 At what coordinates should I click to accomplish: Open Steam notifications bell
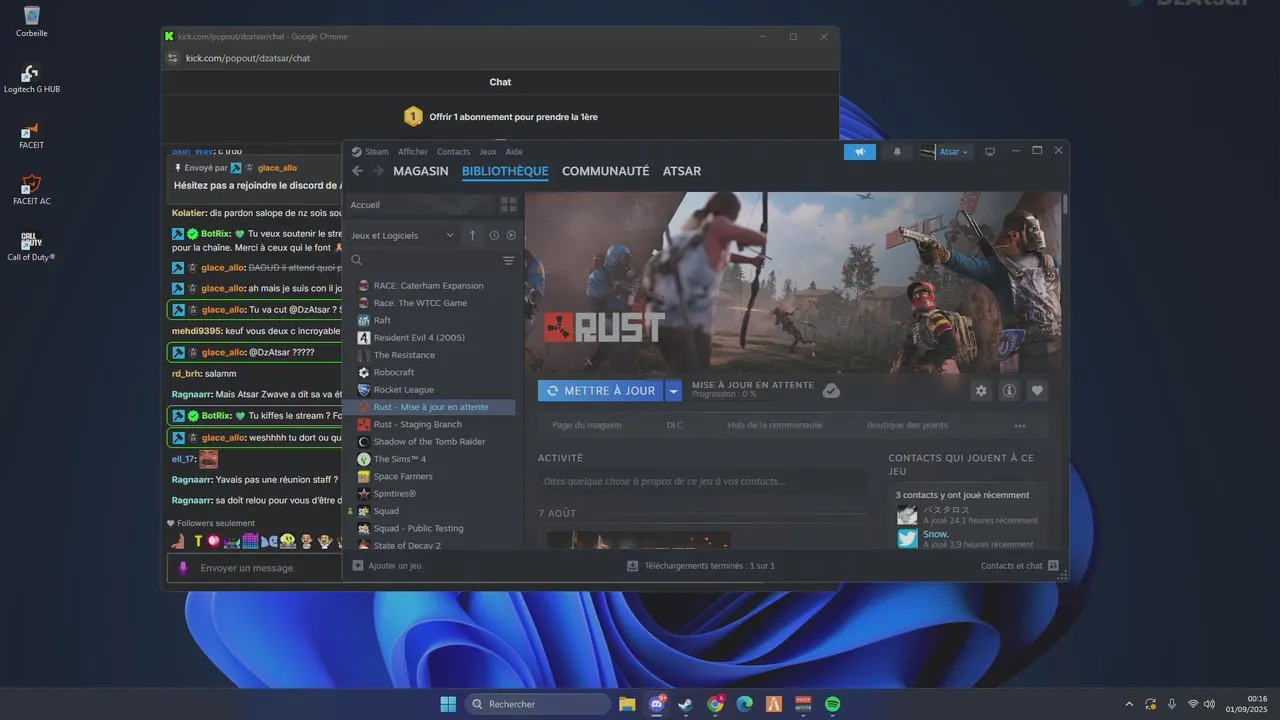click(x=897, y=152)
